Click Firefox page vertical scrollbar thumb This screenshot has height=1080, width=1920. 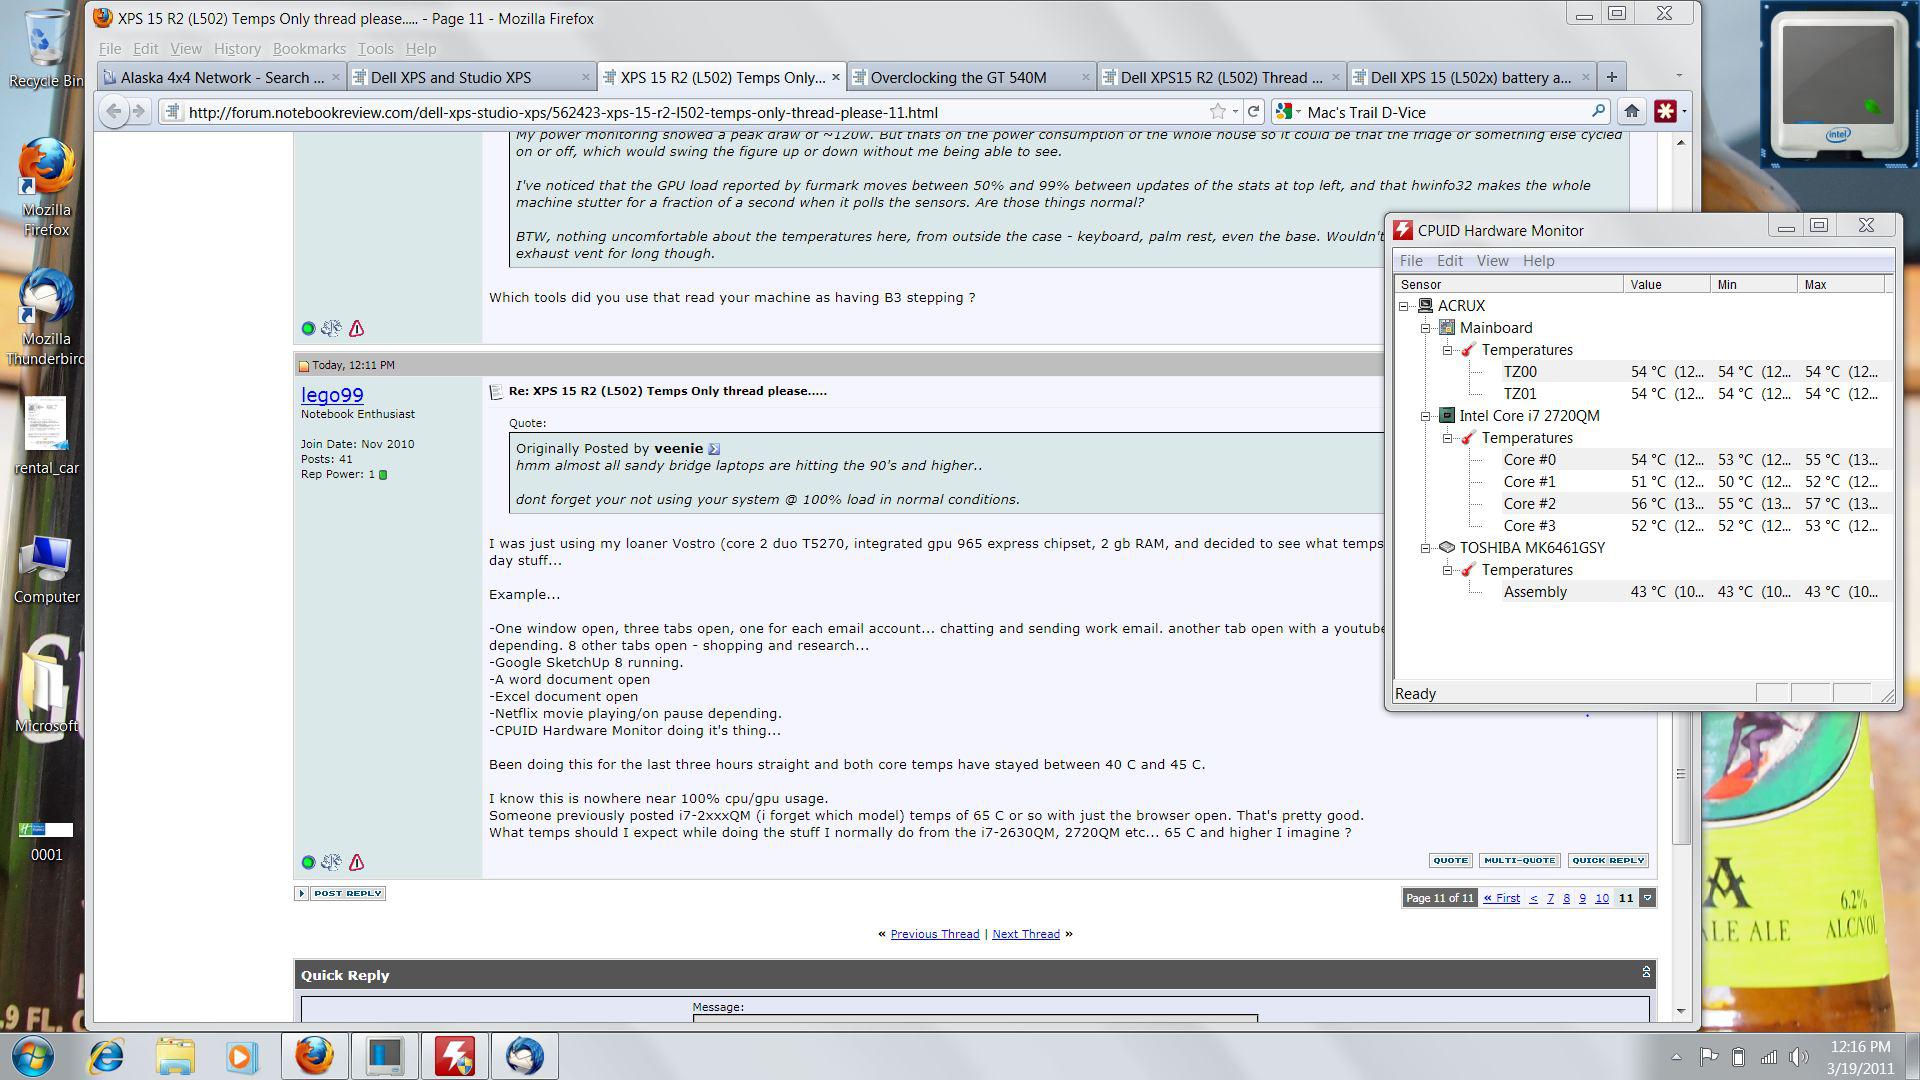1680,775
